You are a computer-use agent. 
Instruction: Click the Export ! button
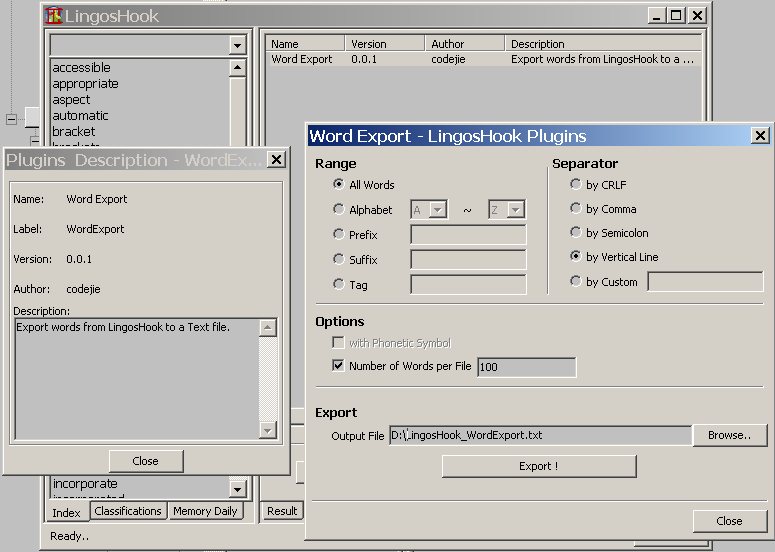(x=538, y=466)
